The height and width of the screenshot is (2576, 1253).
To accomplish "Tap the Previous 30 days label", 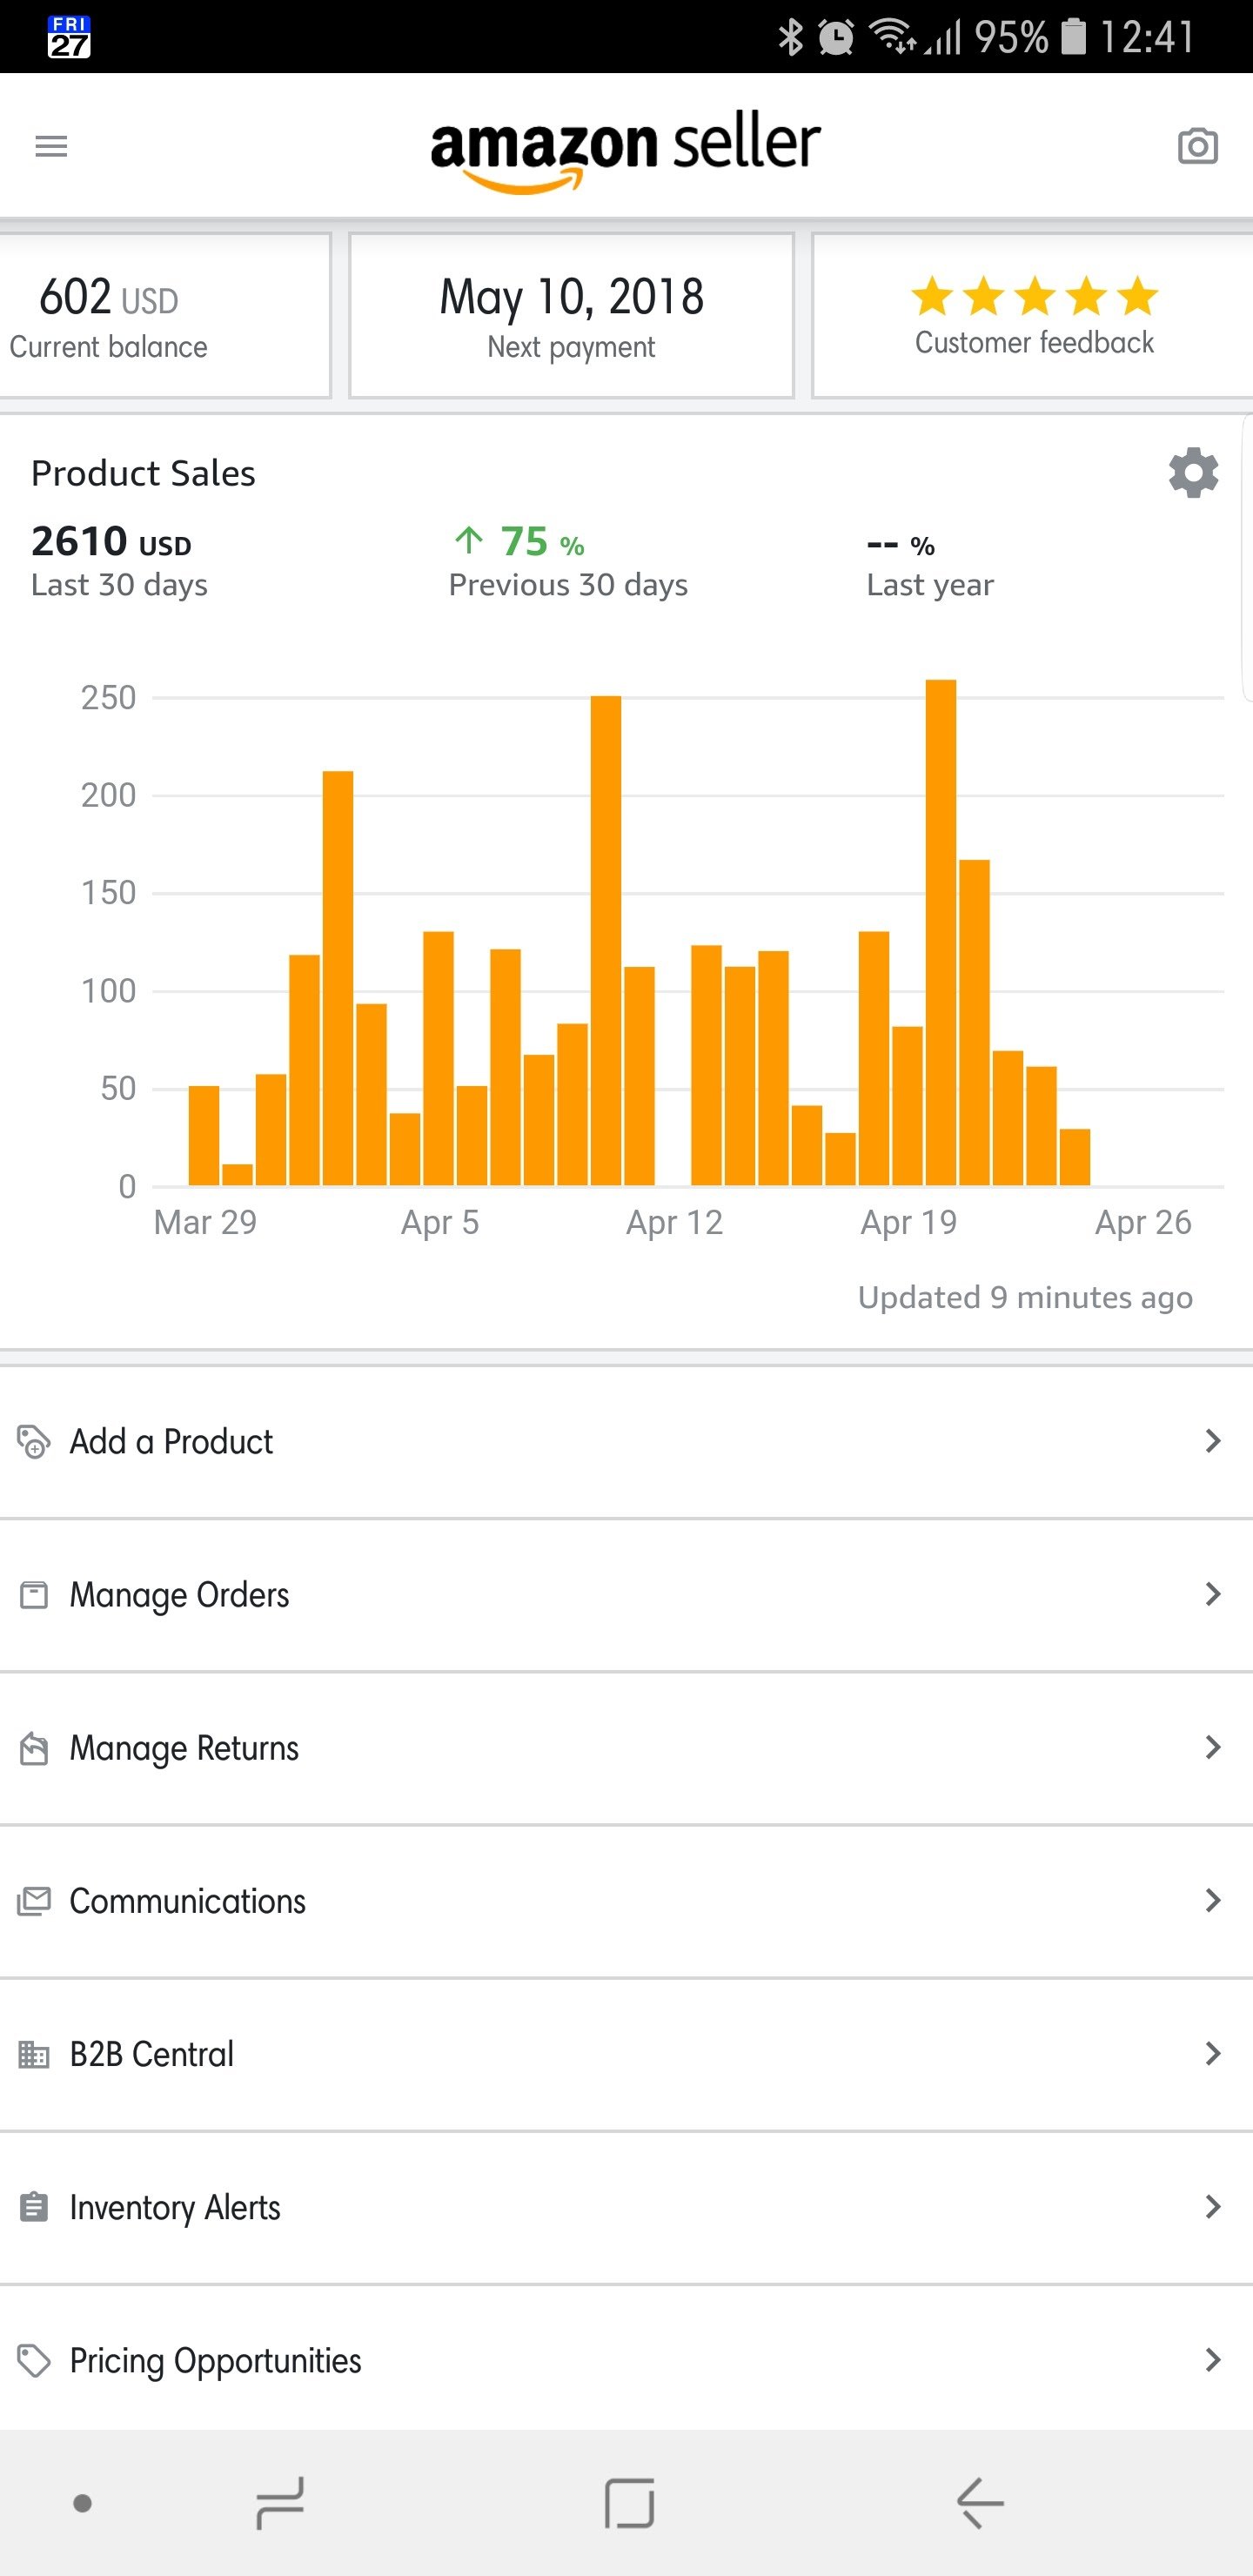I will (568, 585).
